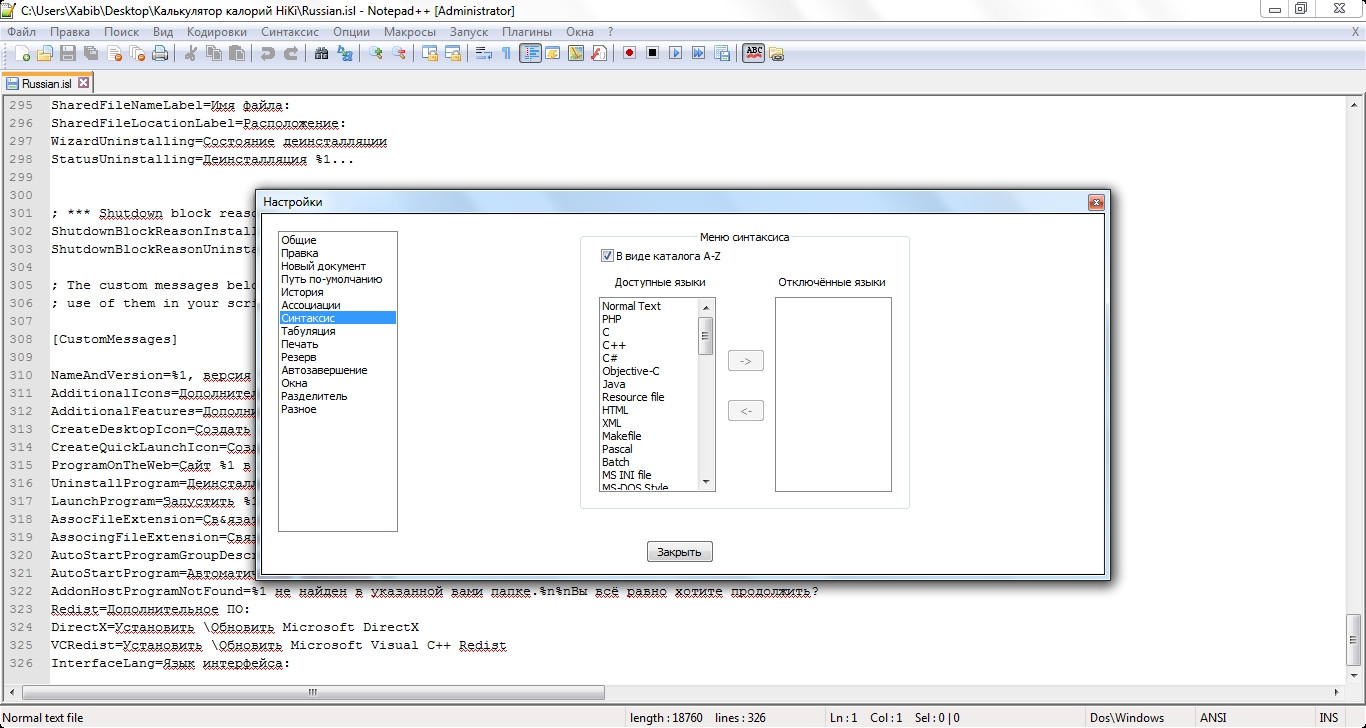The width and height of the screenshot is (1366, 728).
Task: Show all characters with the pilcrow icon
Action: (507, 54)
